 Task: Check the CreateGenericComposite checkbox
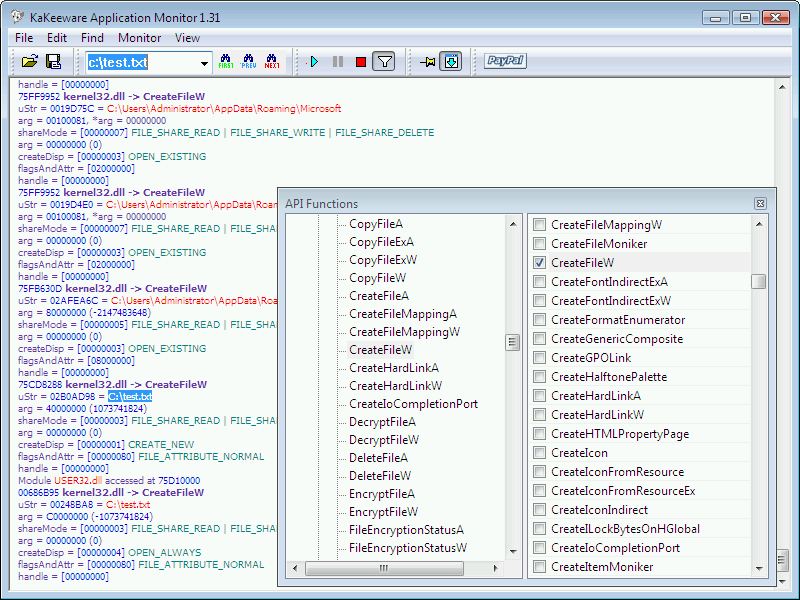coord(539,338)
